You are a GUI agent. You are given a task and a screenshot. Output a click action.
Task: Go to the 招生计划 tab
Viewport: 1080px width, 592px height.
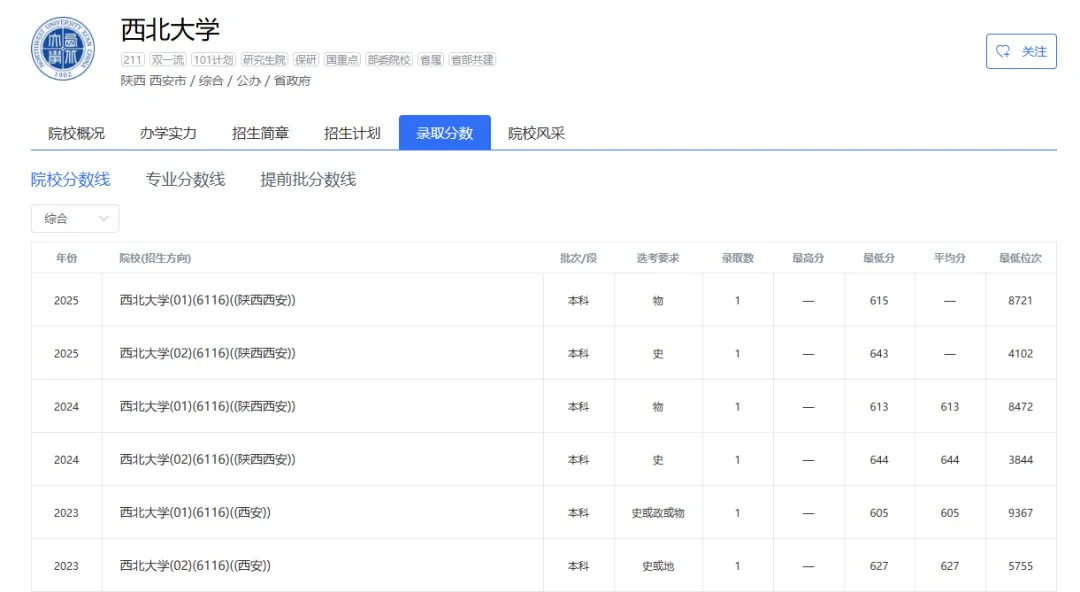point(352,133)
